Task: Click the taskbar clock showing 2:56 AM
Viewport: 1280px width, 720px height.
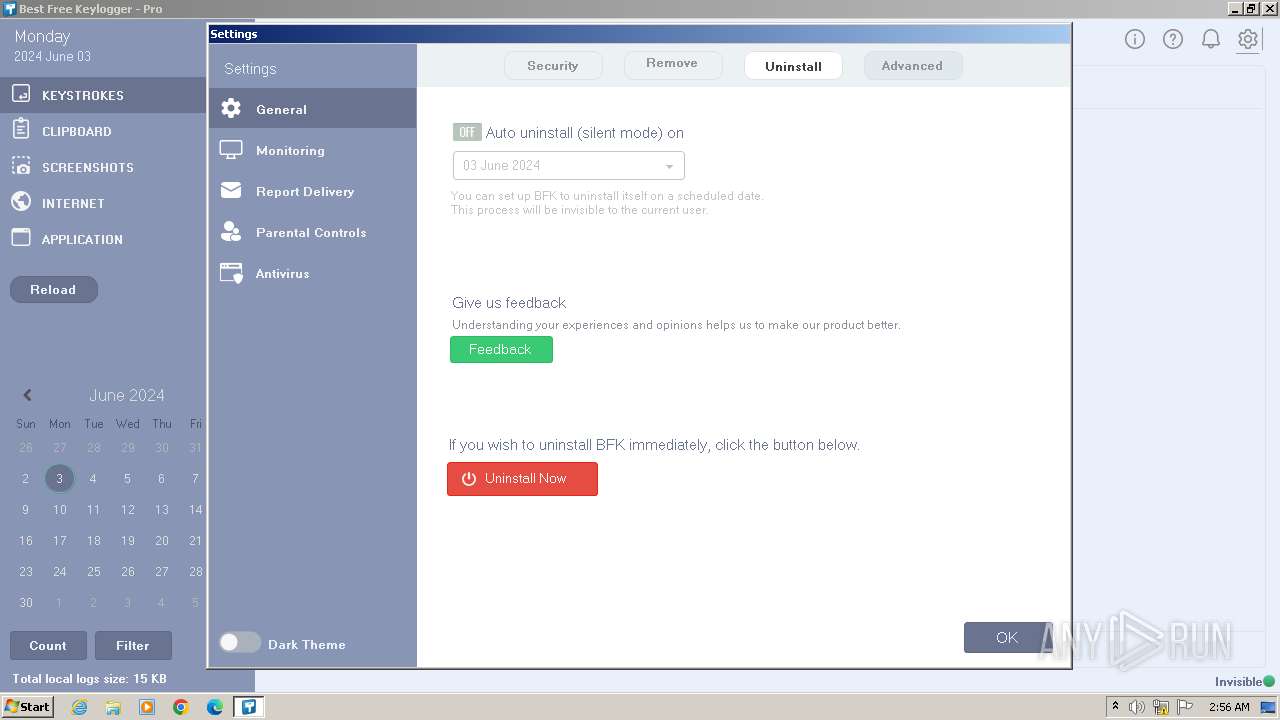Action: (1229, 707)
